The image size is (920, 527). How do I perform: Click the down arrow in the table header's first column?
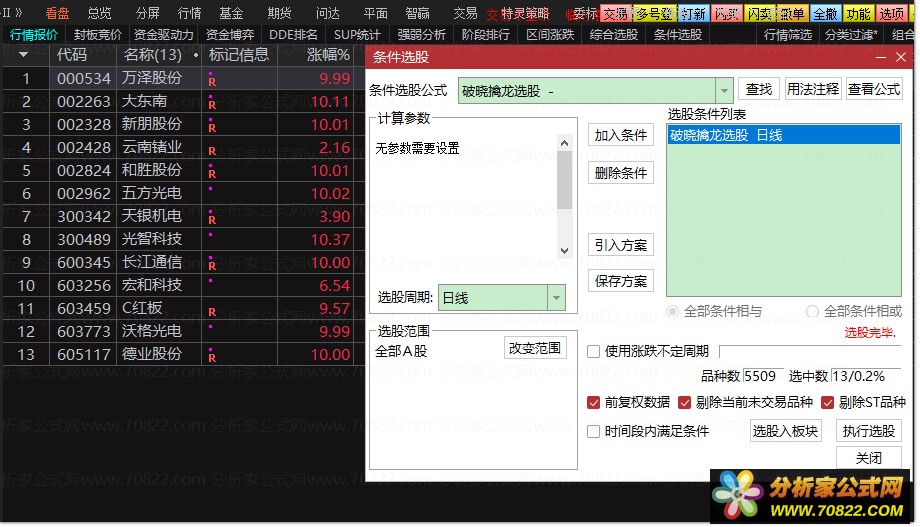23,54
